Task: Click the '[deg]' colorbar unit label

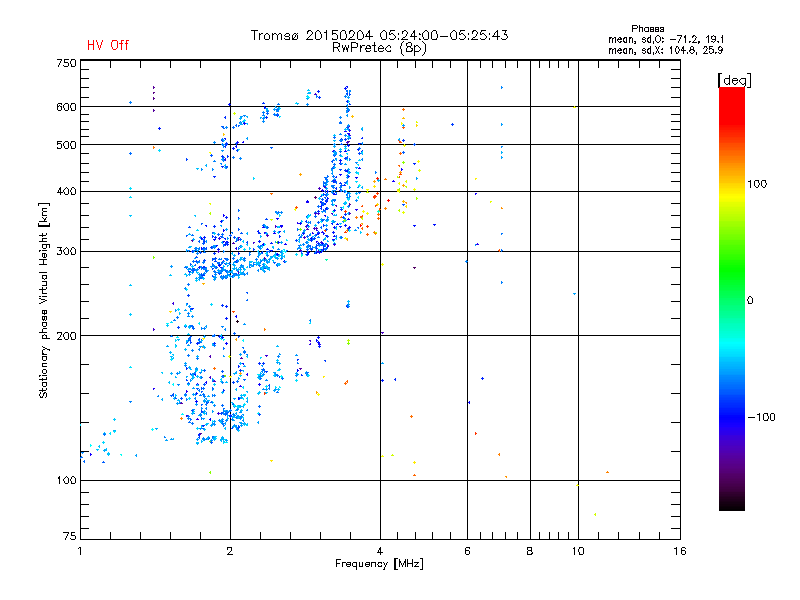Action: pos(734,80)
